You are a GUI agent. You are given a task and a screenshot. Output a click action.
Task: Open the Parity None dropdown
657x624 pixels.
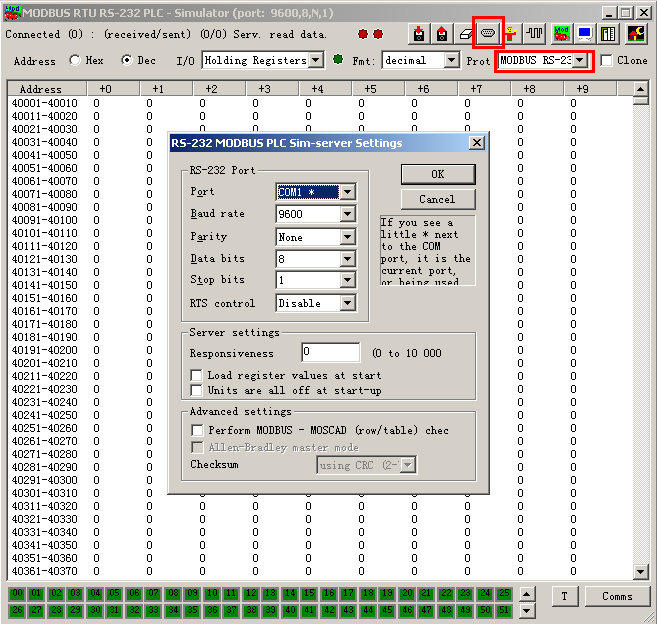pos(347,237)
